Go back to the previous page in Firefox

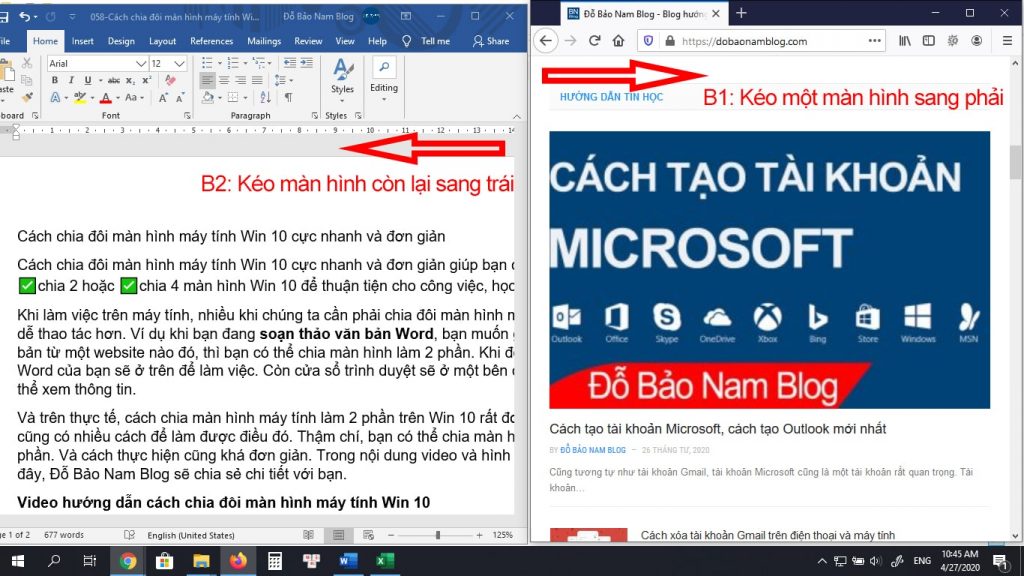(546, 40)
